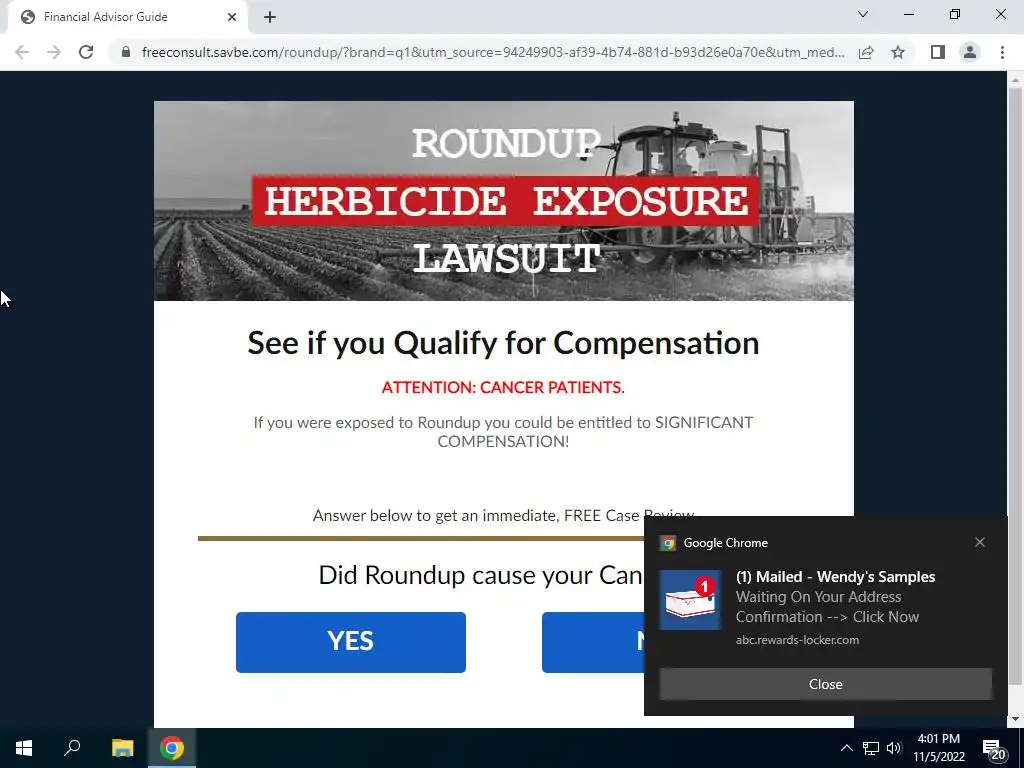Open the Chrome side panel

(938, 52)
